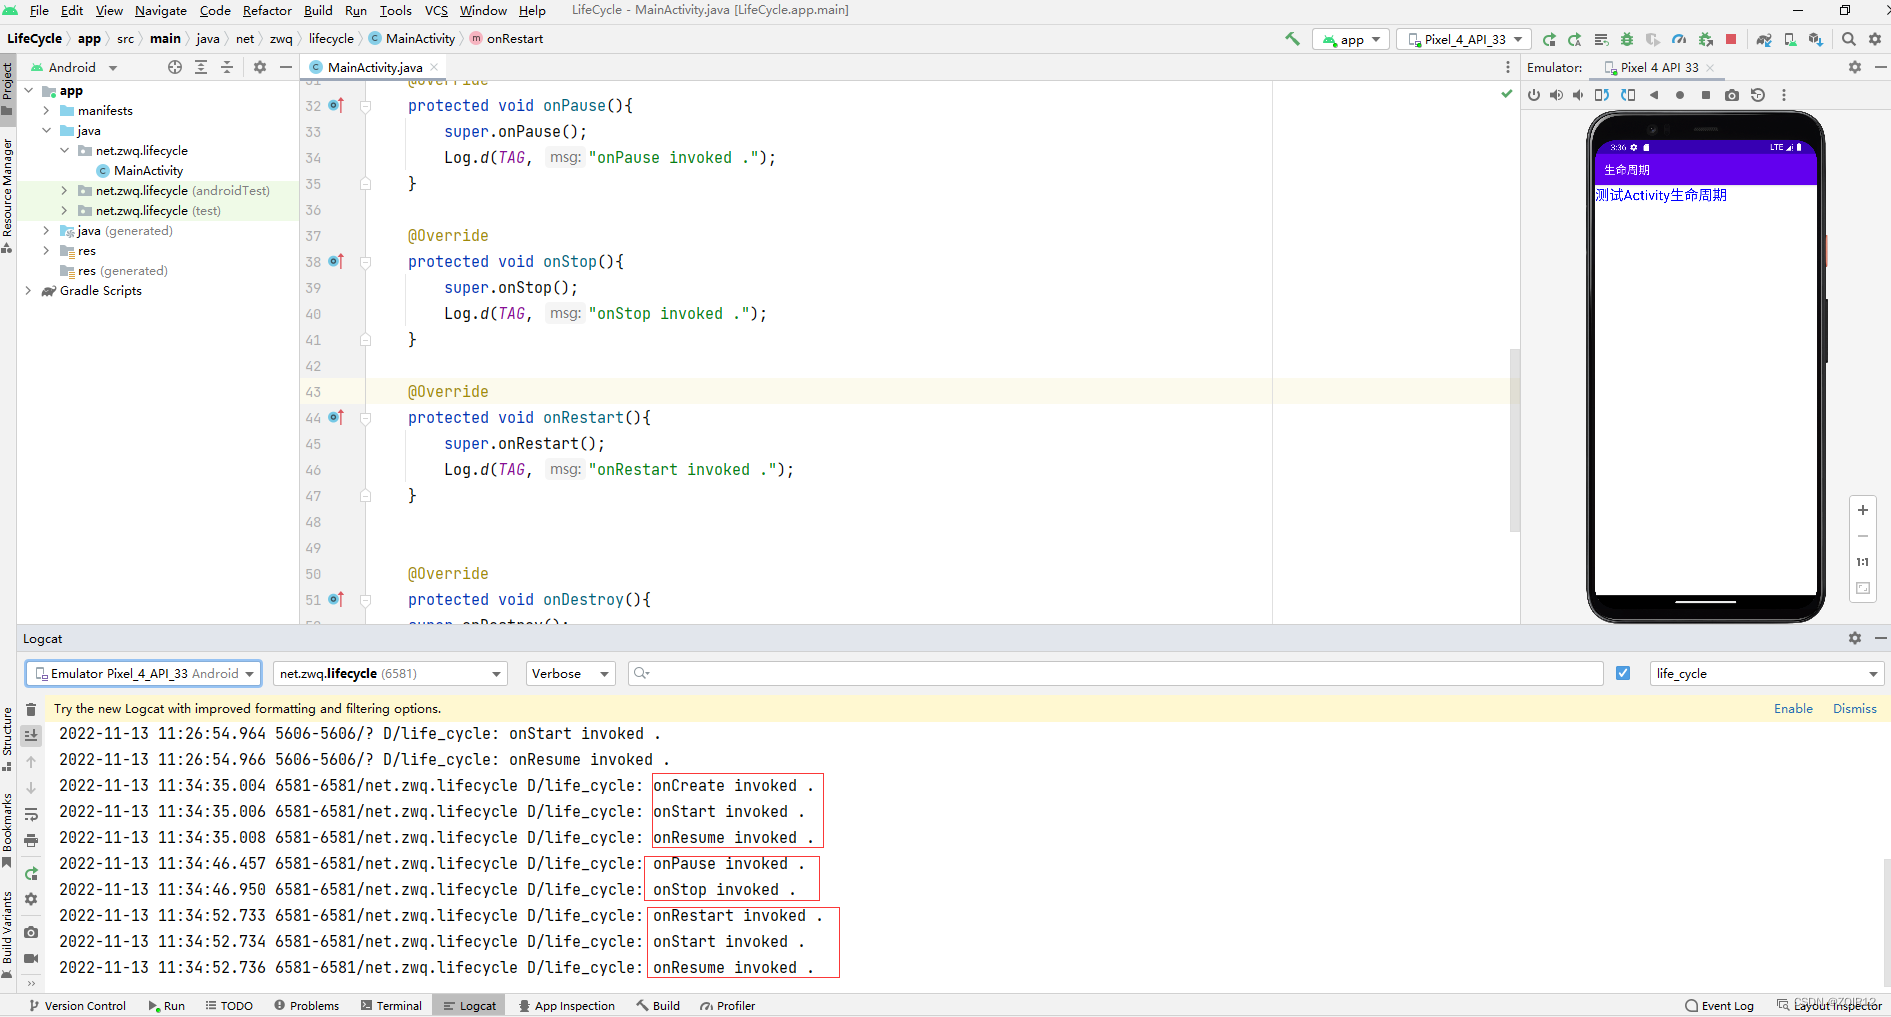This screenshot has width=1891, height=1017.
Task: Click the Logcat search input field
Action: pos(1115,673)
